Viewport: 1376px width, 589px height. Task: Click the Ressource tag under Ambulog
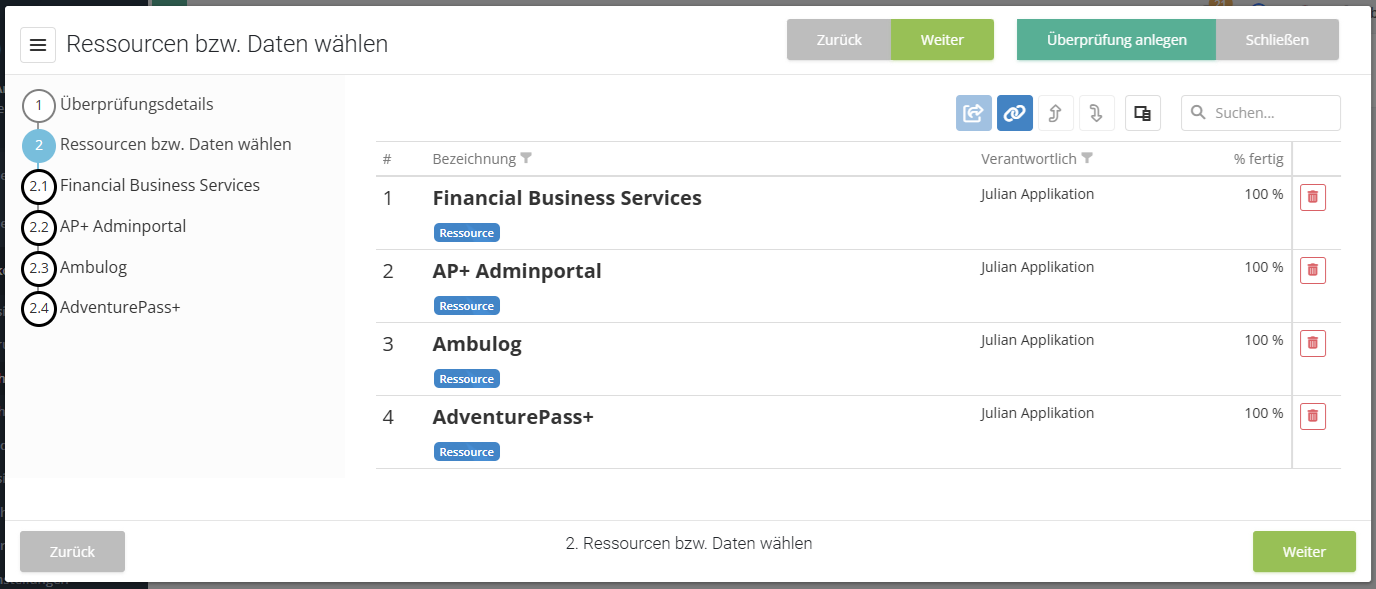(467, 379)
